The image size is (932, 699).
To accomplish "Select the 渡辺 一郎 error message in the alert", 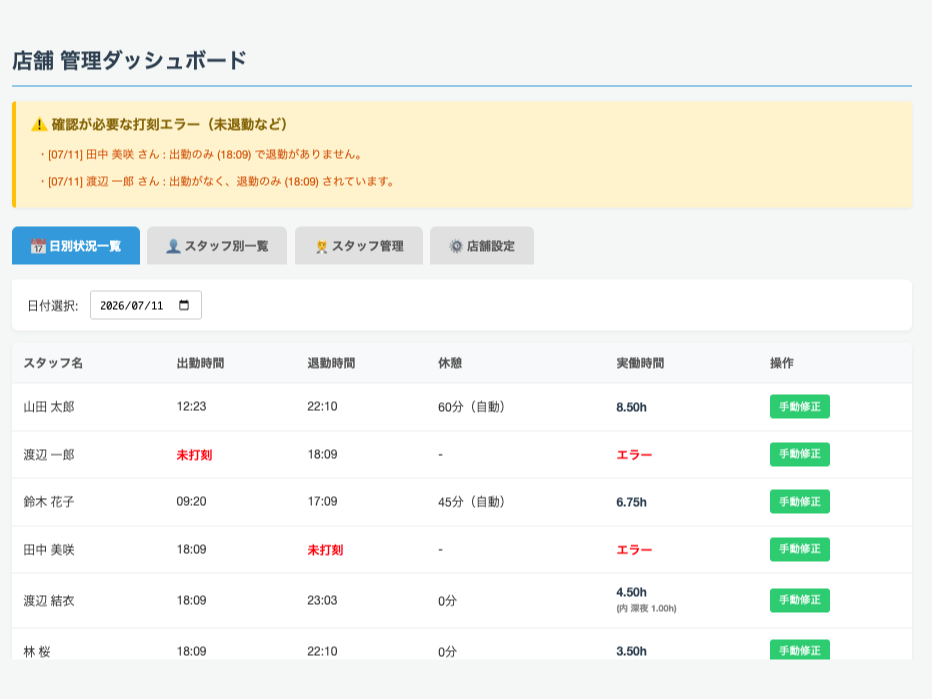I will point(217,181).
